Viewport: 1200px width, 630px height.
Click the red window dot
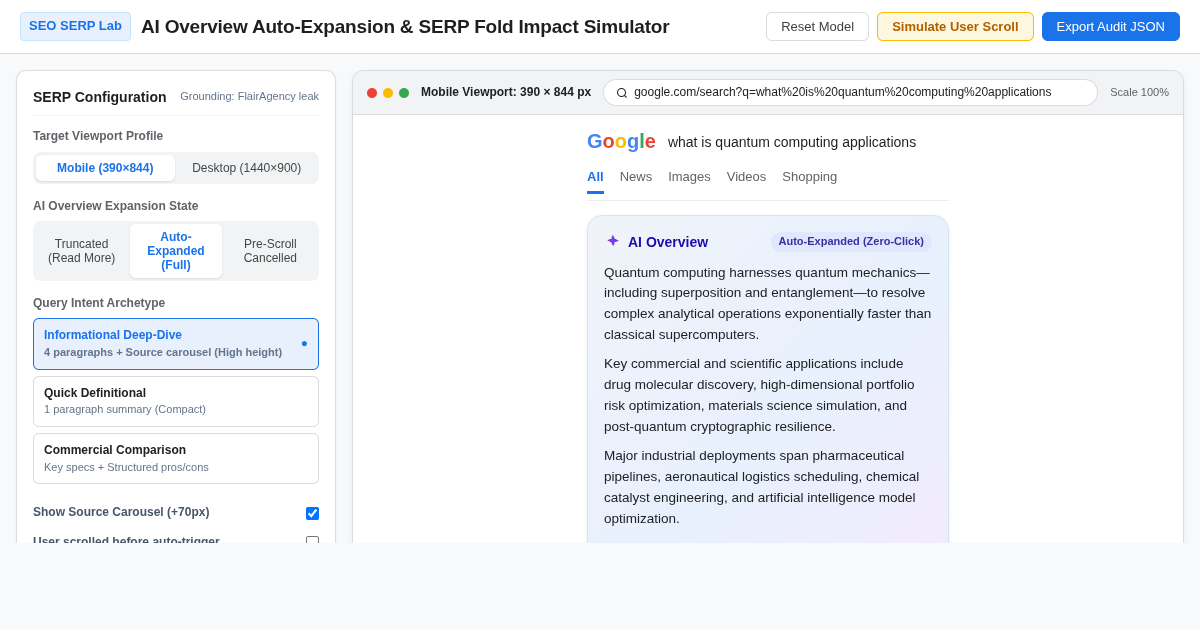coord(372,93)
